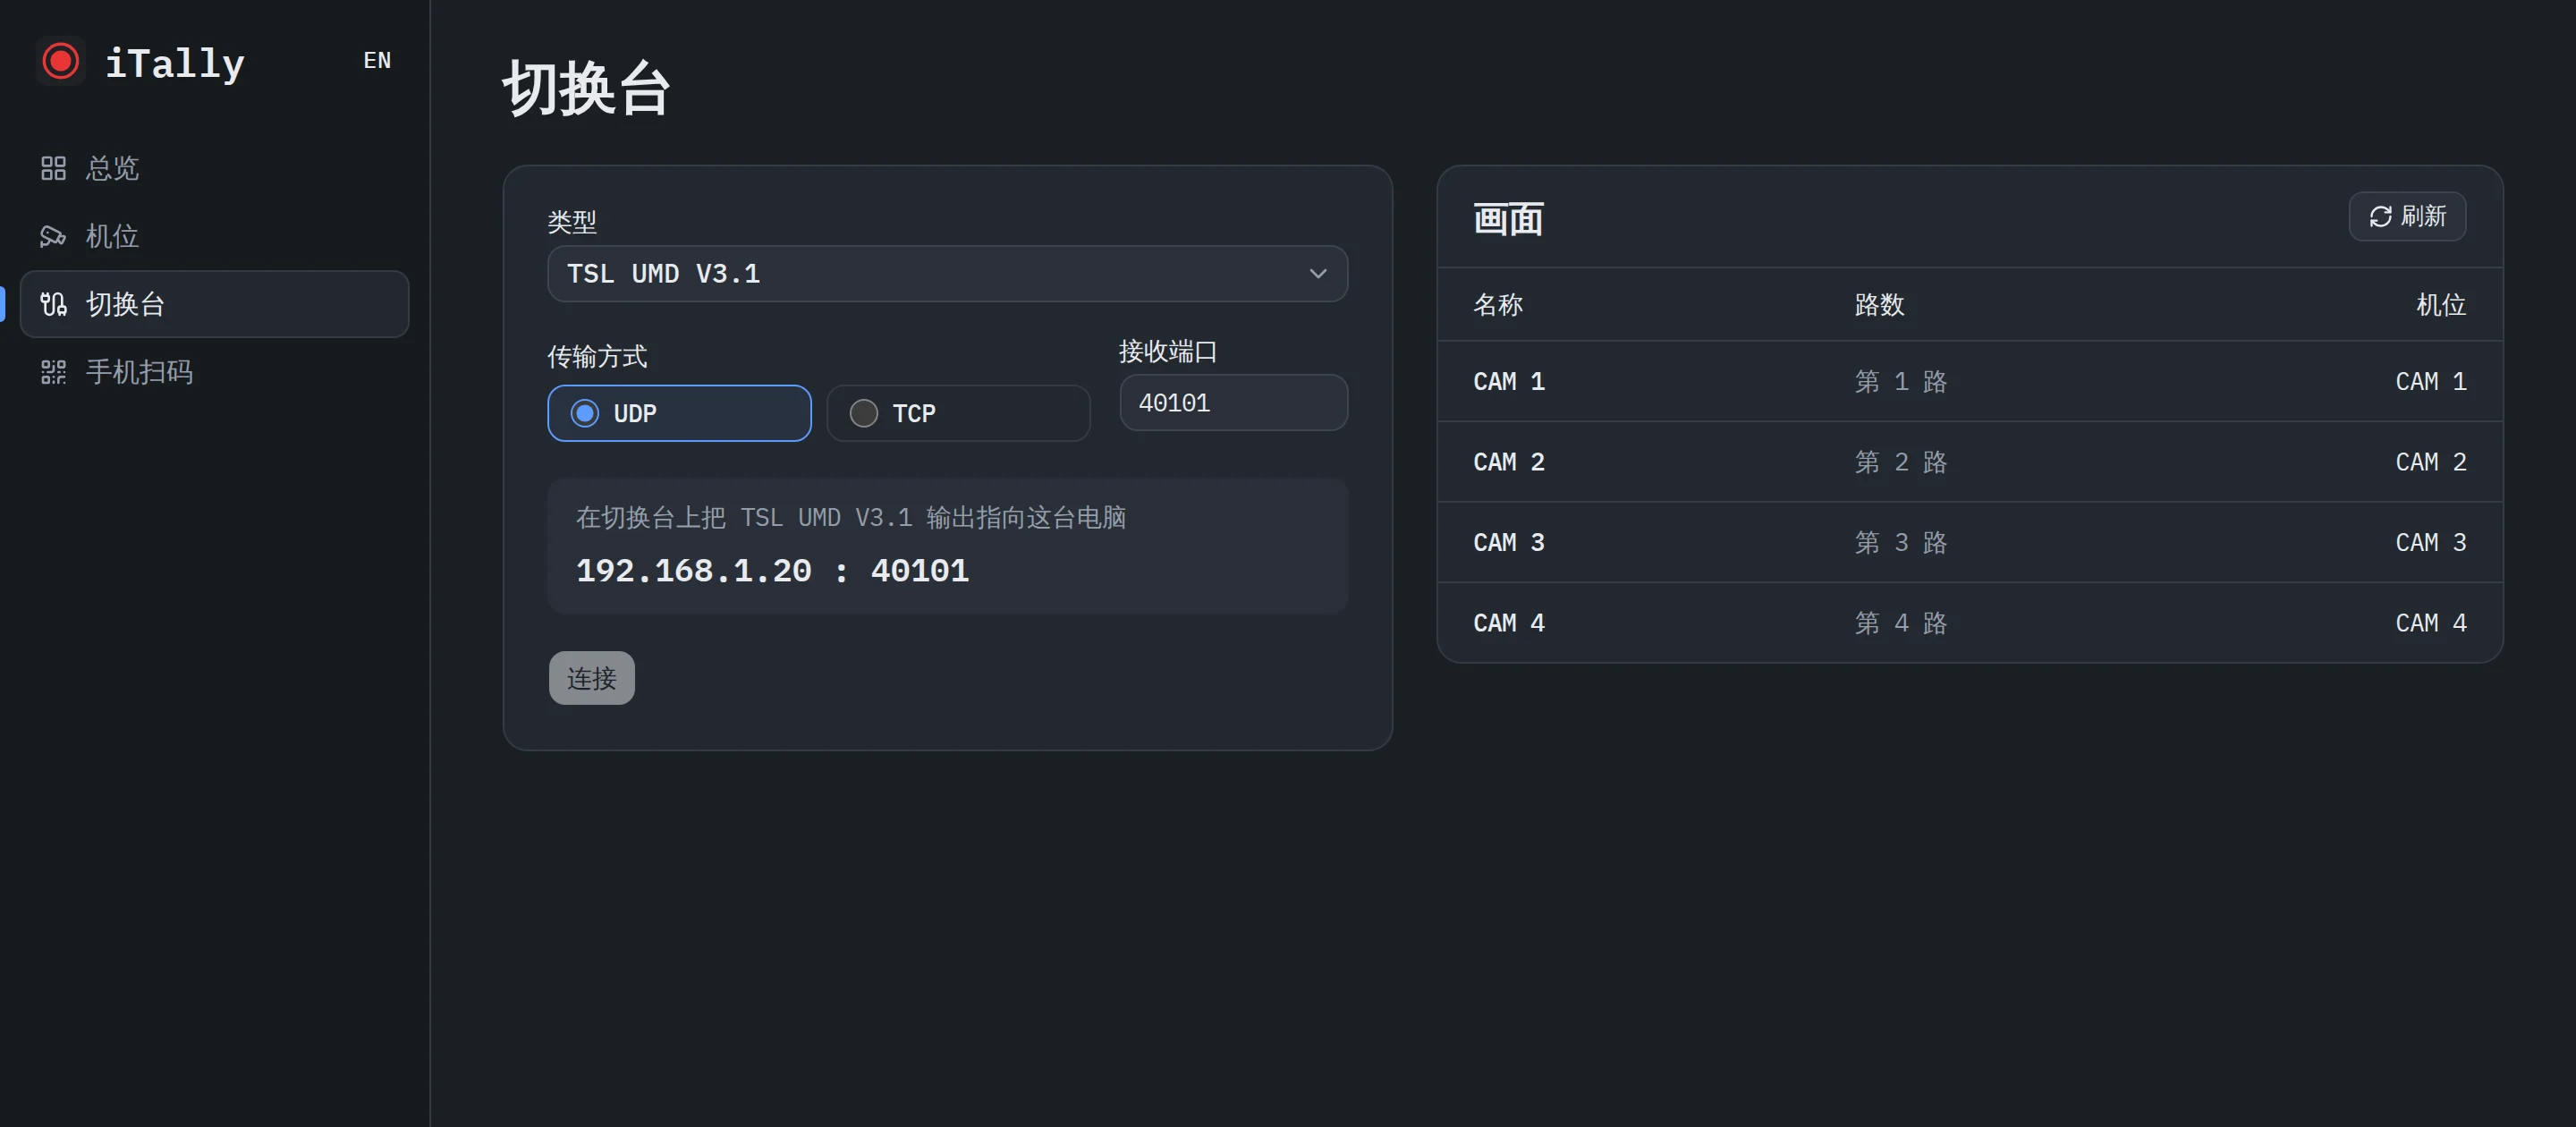Click the 机位 table column header
2576x1127 pixels.
2440,305
